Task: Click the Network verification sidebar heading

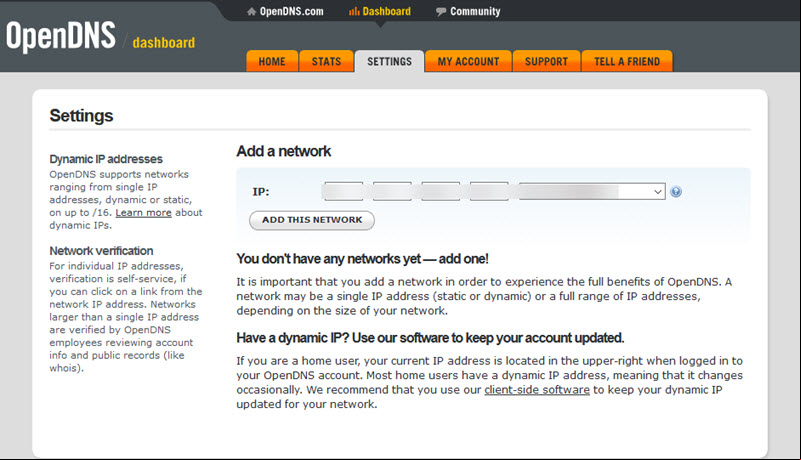Action: (101, 251)
